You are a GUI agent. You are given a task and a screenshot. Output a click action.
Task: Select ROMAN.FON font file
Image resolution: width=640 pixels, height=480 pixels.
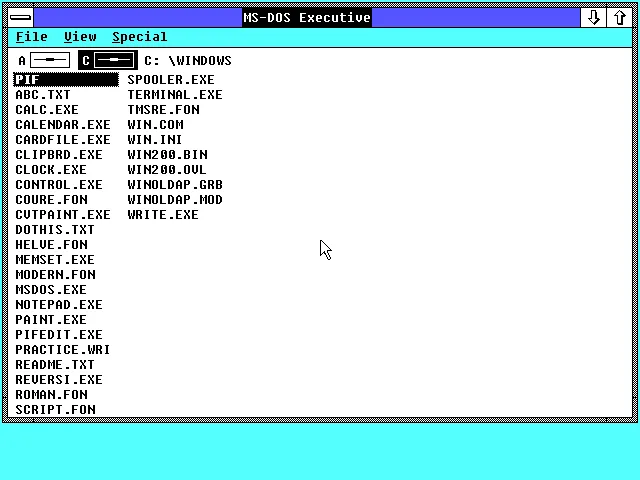point(51,395)
